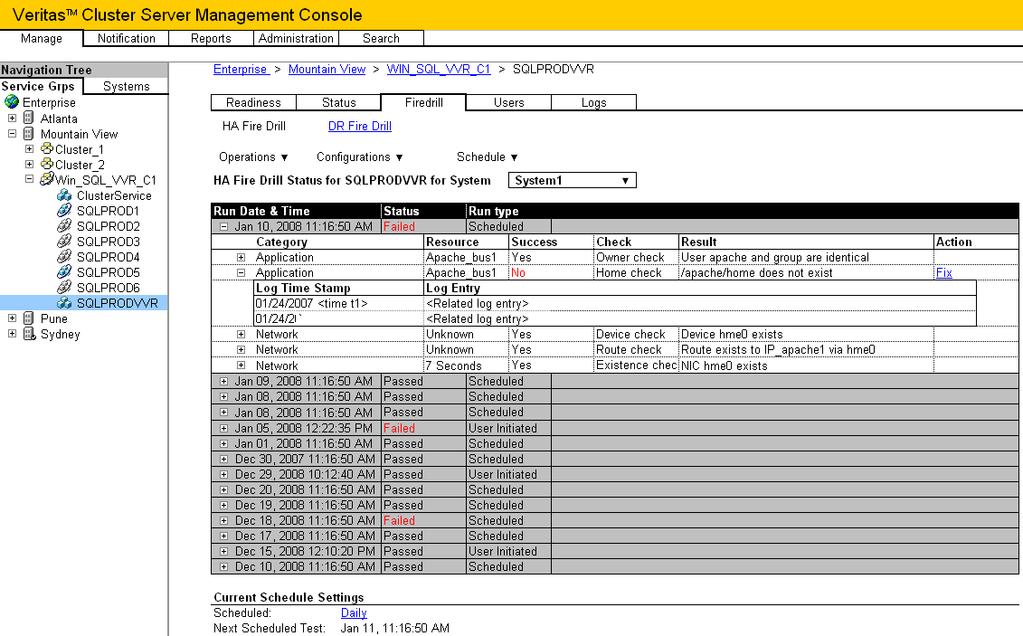Image resolution: width=1023 pixels, height=636 pixels.
Task: Open the Reports top tab
Action: [211, 38]
